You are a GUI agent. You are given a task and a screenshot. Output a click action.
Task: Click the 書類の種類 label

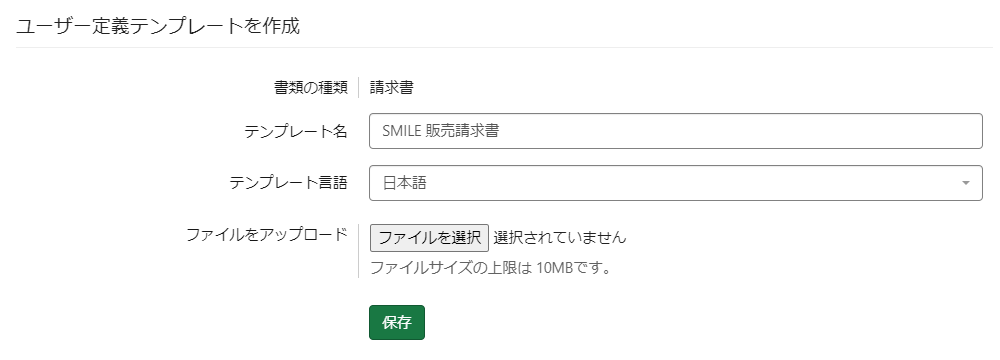tap(311, 88)
